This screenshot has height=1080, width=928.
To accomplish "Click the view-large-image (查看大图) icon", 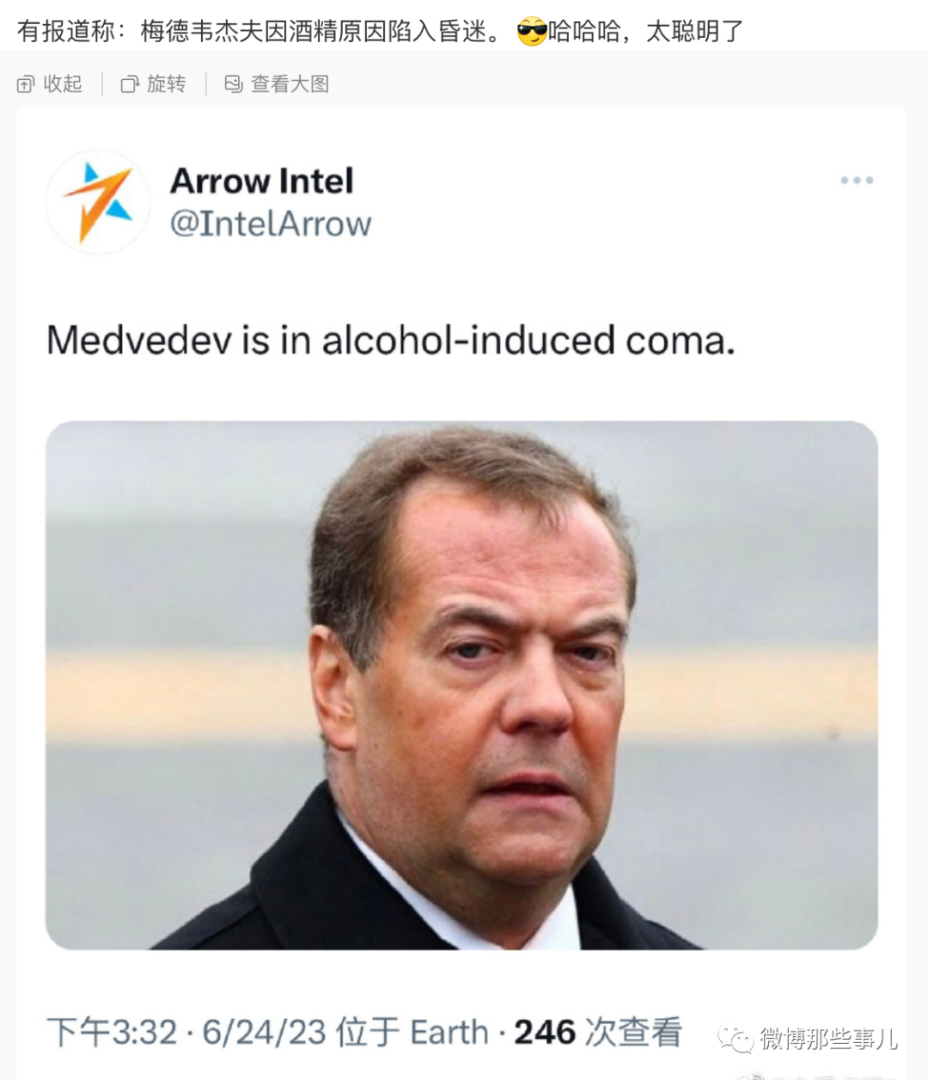I will tap(234, 84).
